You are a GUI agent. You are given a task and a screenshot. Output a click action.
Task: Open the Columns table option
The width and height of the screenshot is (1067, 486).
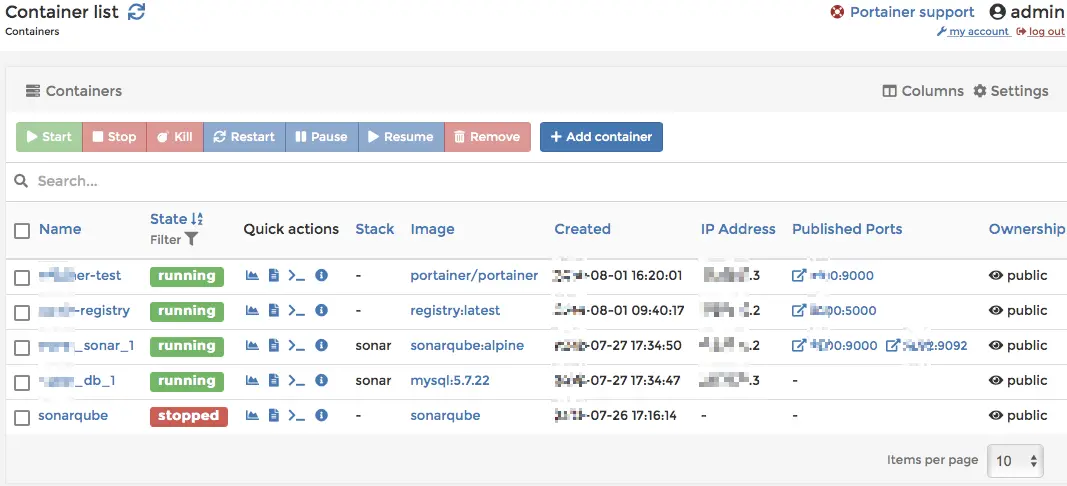point(923,91)
